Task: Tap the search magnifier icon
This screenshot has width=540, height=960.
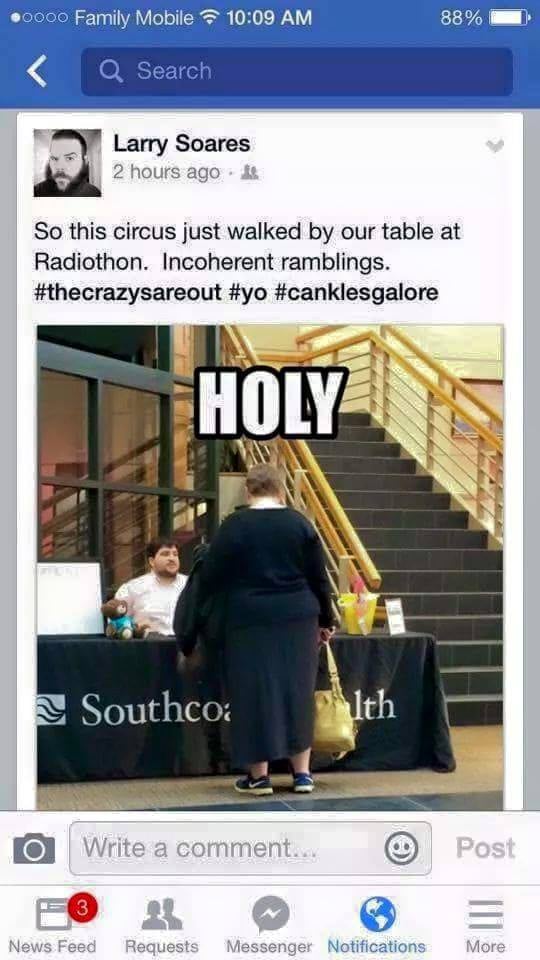Action: tap(111, 71)
